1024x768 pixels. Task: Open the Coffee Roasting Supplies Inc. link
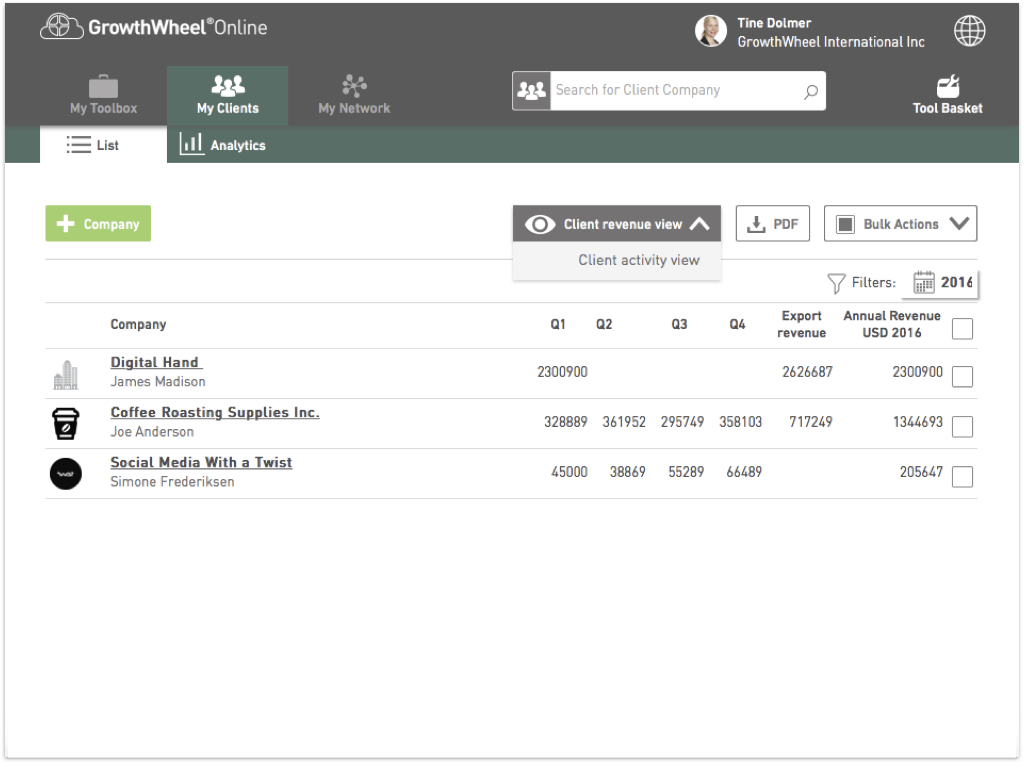tap(215, 413)
